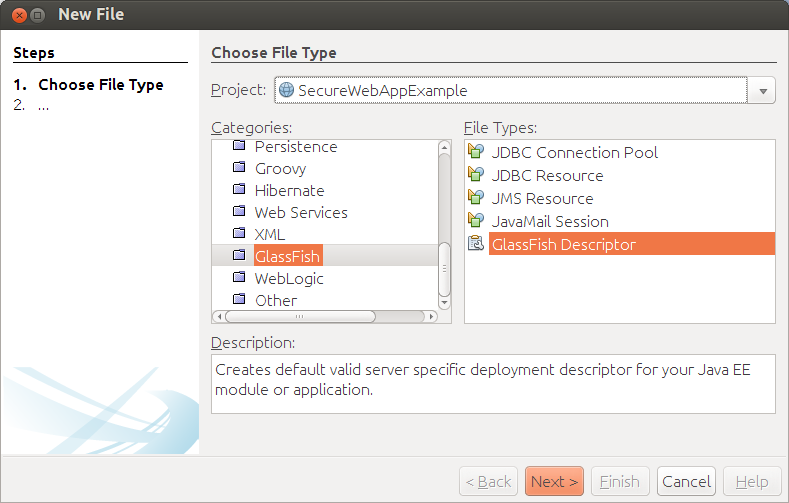Select the WebLogic category
789x503 pixels.
(289, 279)
